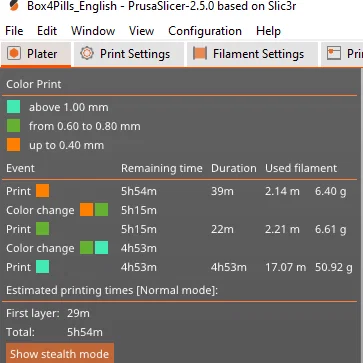The height and width of the screenshot is (363, 363).
Task: Click green swatch in second Color change row
Action: (x=87, y=248)
